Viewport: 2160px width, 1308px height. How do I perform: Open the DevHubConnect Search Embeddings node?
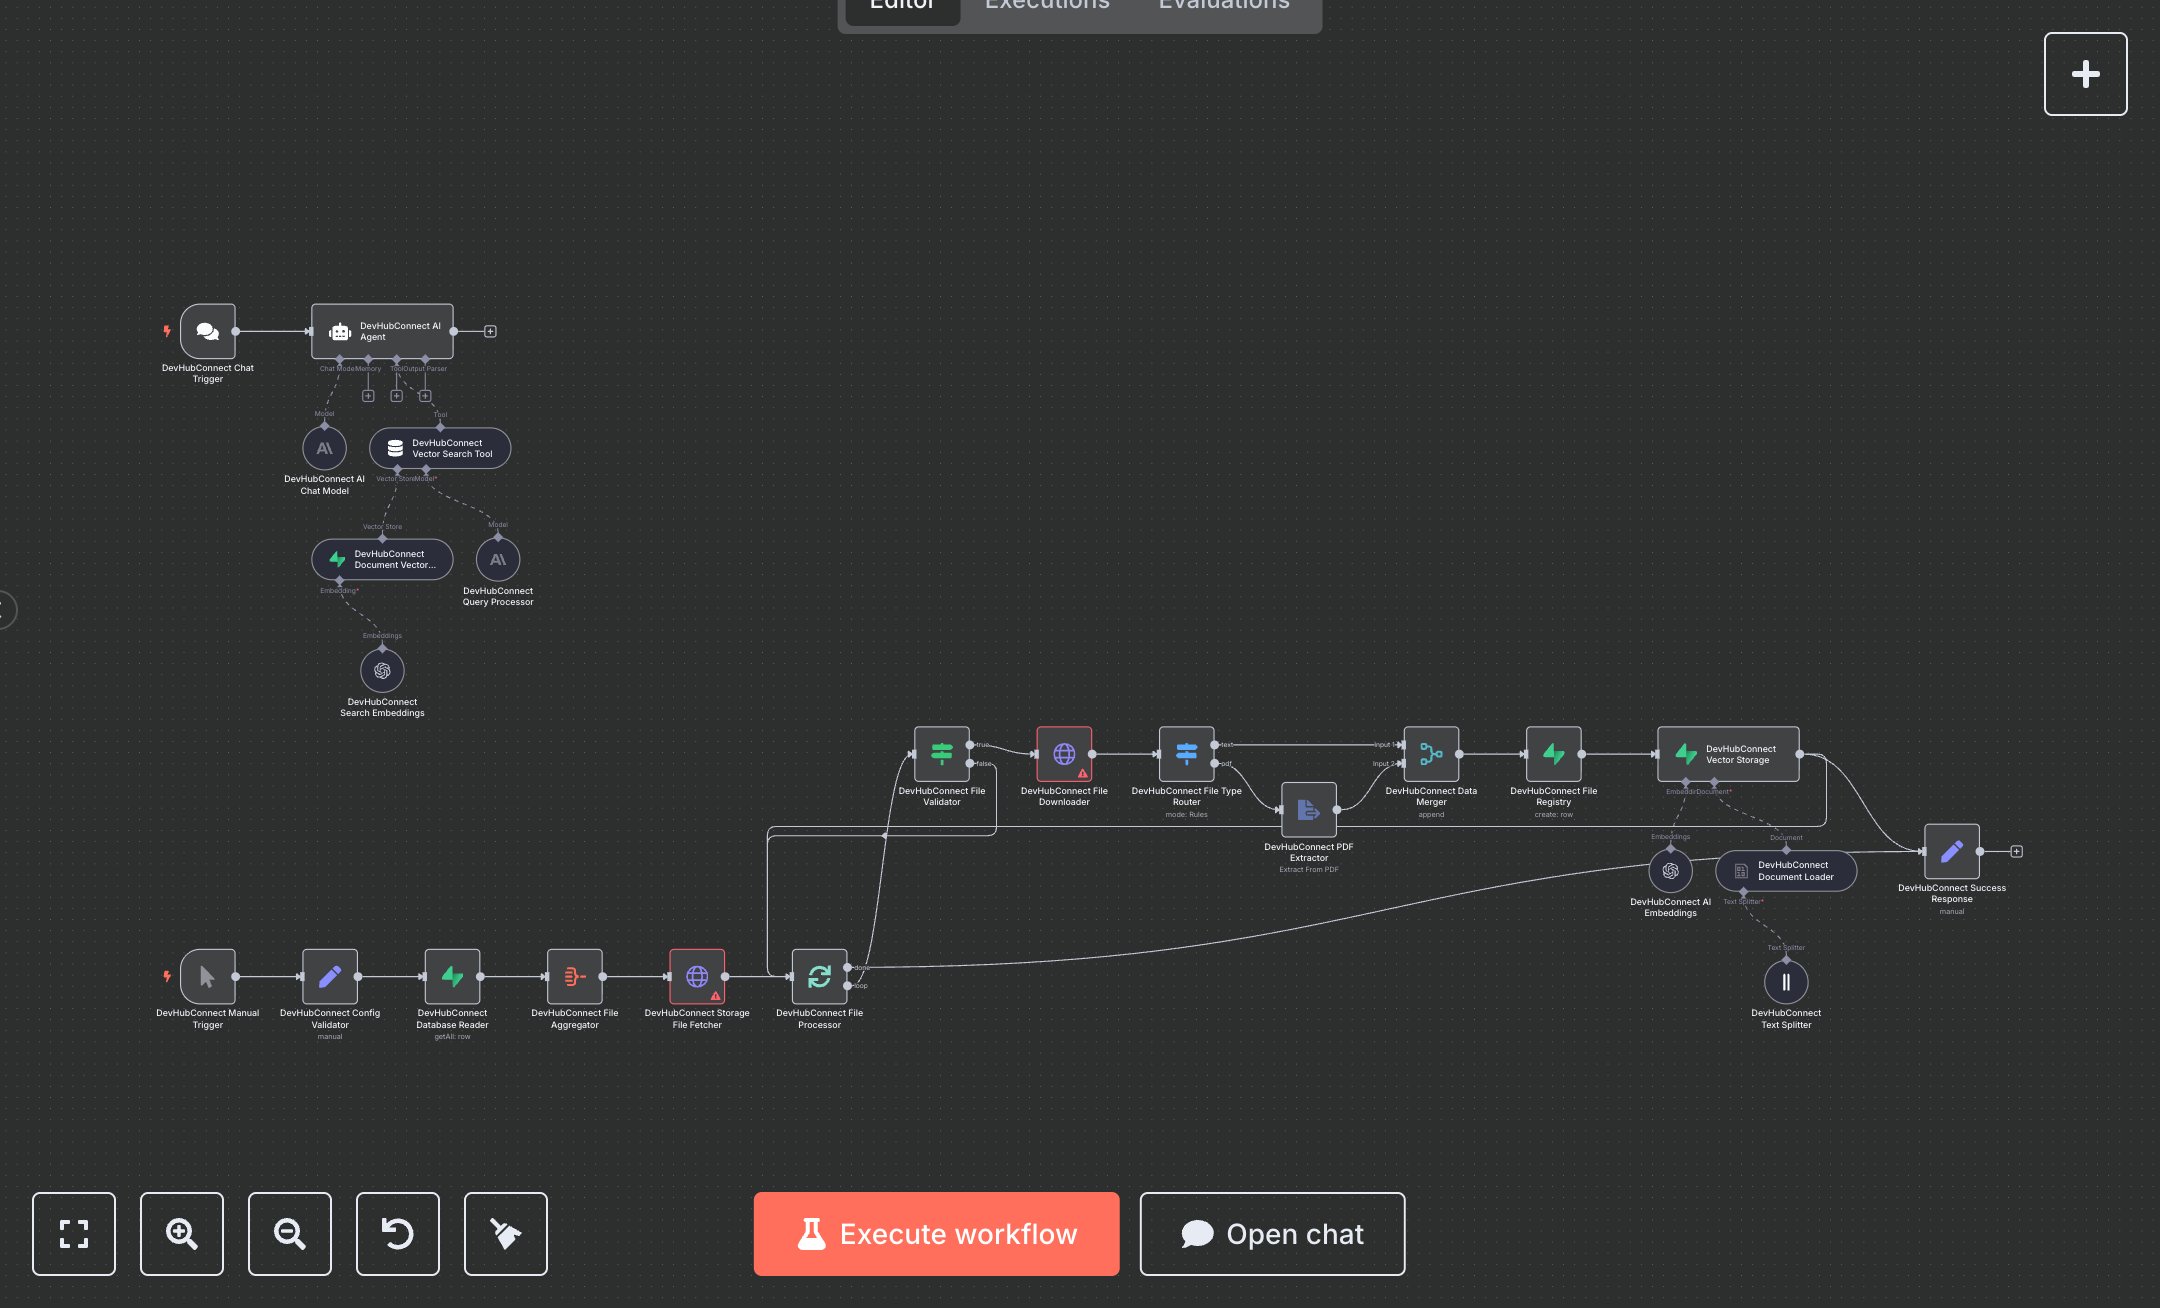[382, 671]
